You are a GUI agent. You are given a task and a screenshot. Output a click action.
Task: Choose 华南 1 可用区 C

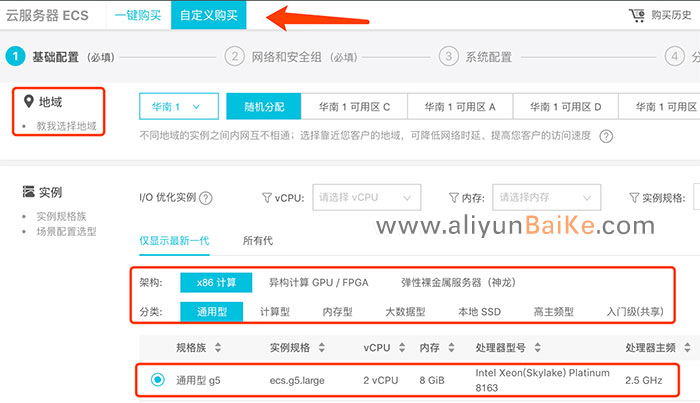point(354,106)
